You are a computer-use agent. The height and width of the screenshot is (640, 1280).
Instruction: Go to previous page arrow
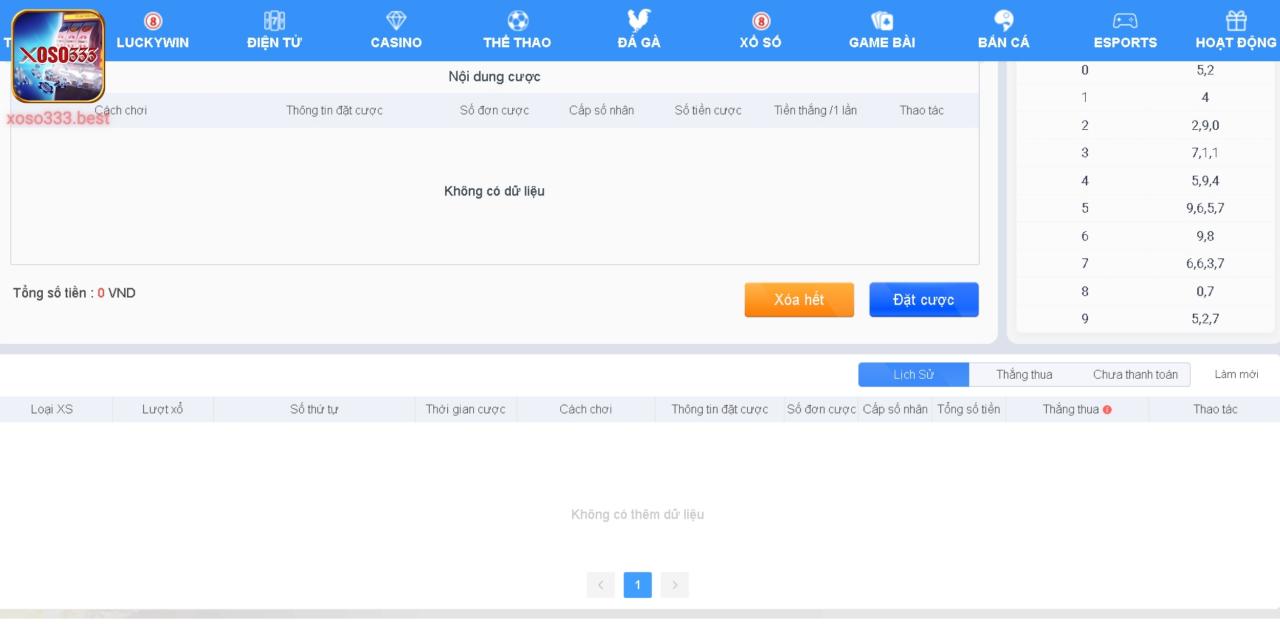point(601,585)
